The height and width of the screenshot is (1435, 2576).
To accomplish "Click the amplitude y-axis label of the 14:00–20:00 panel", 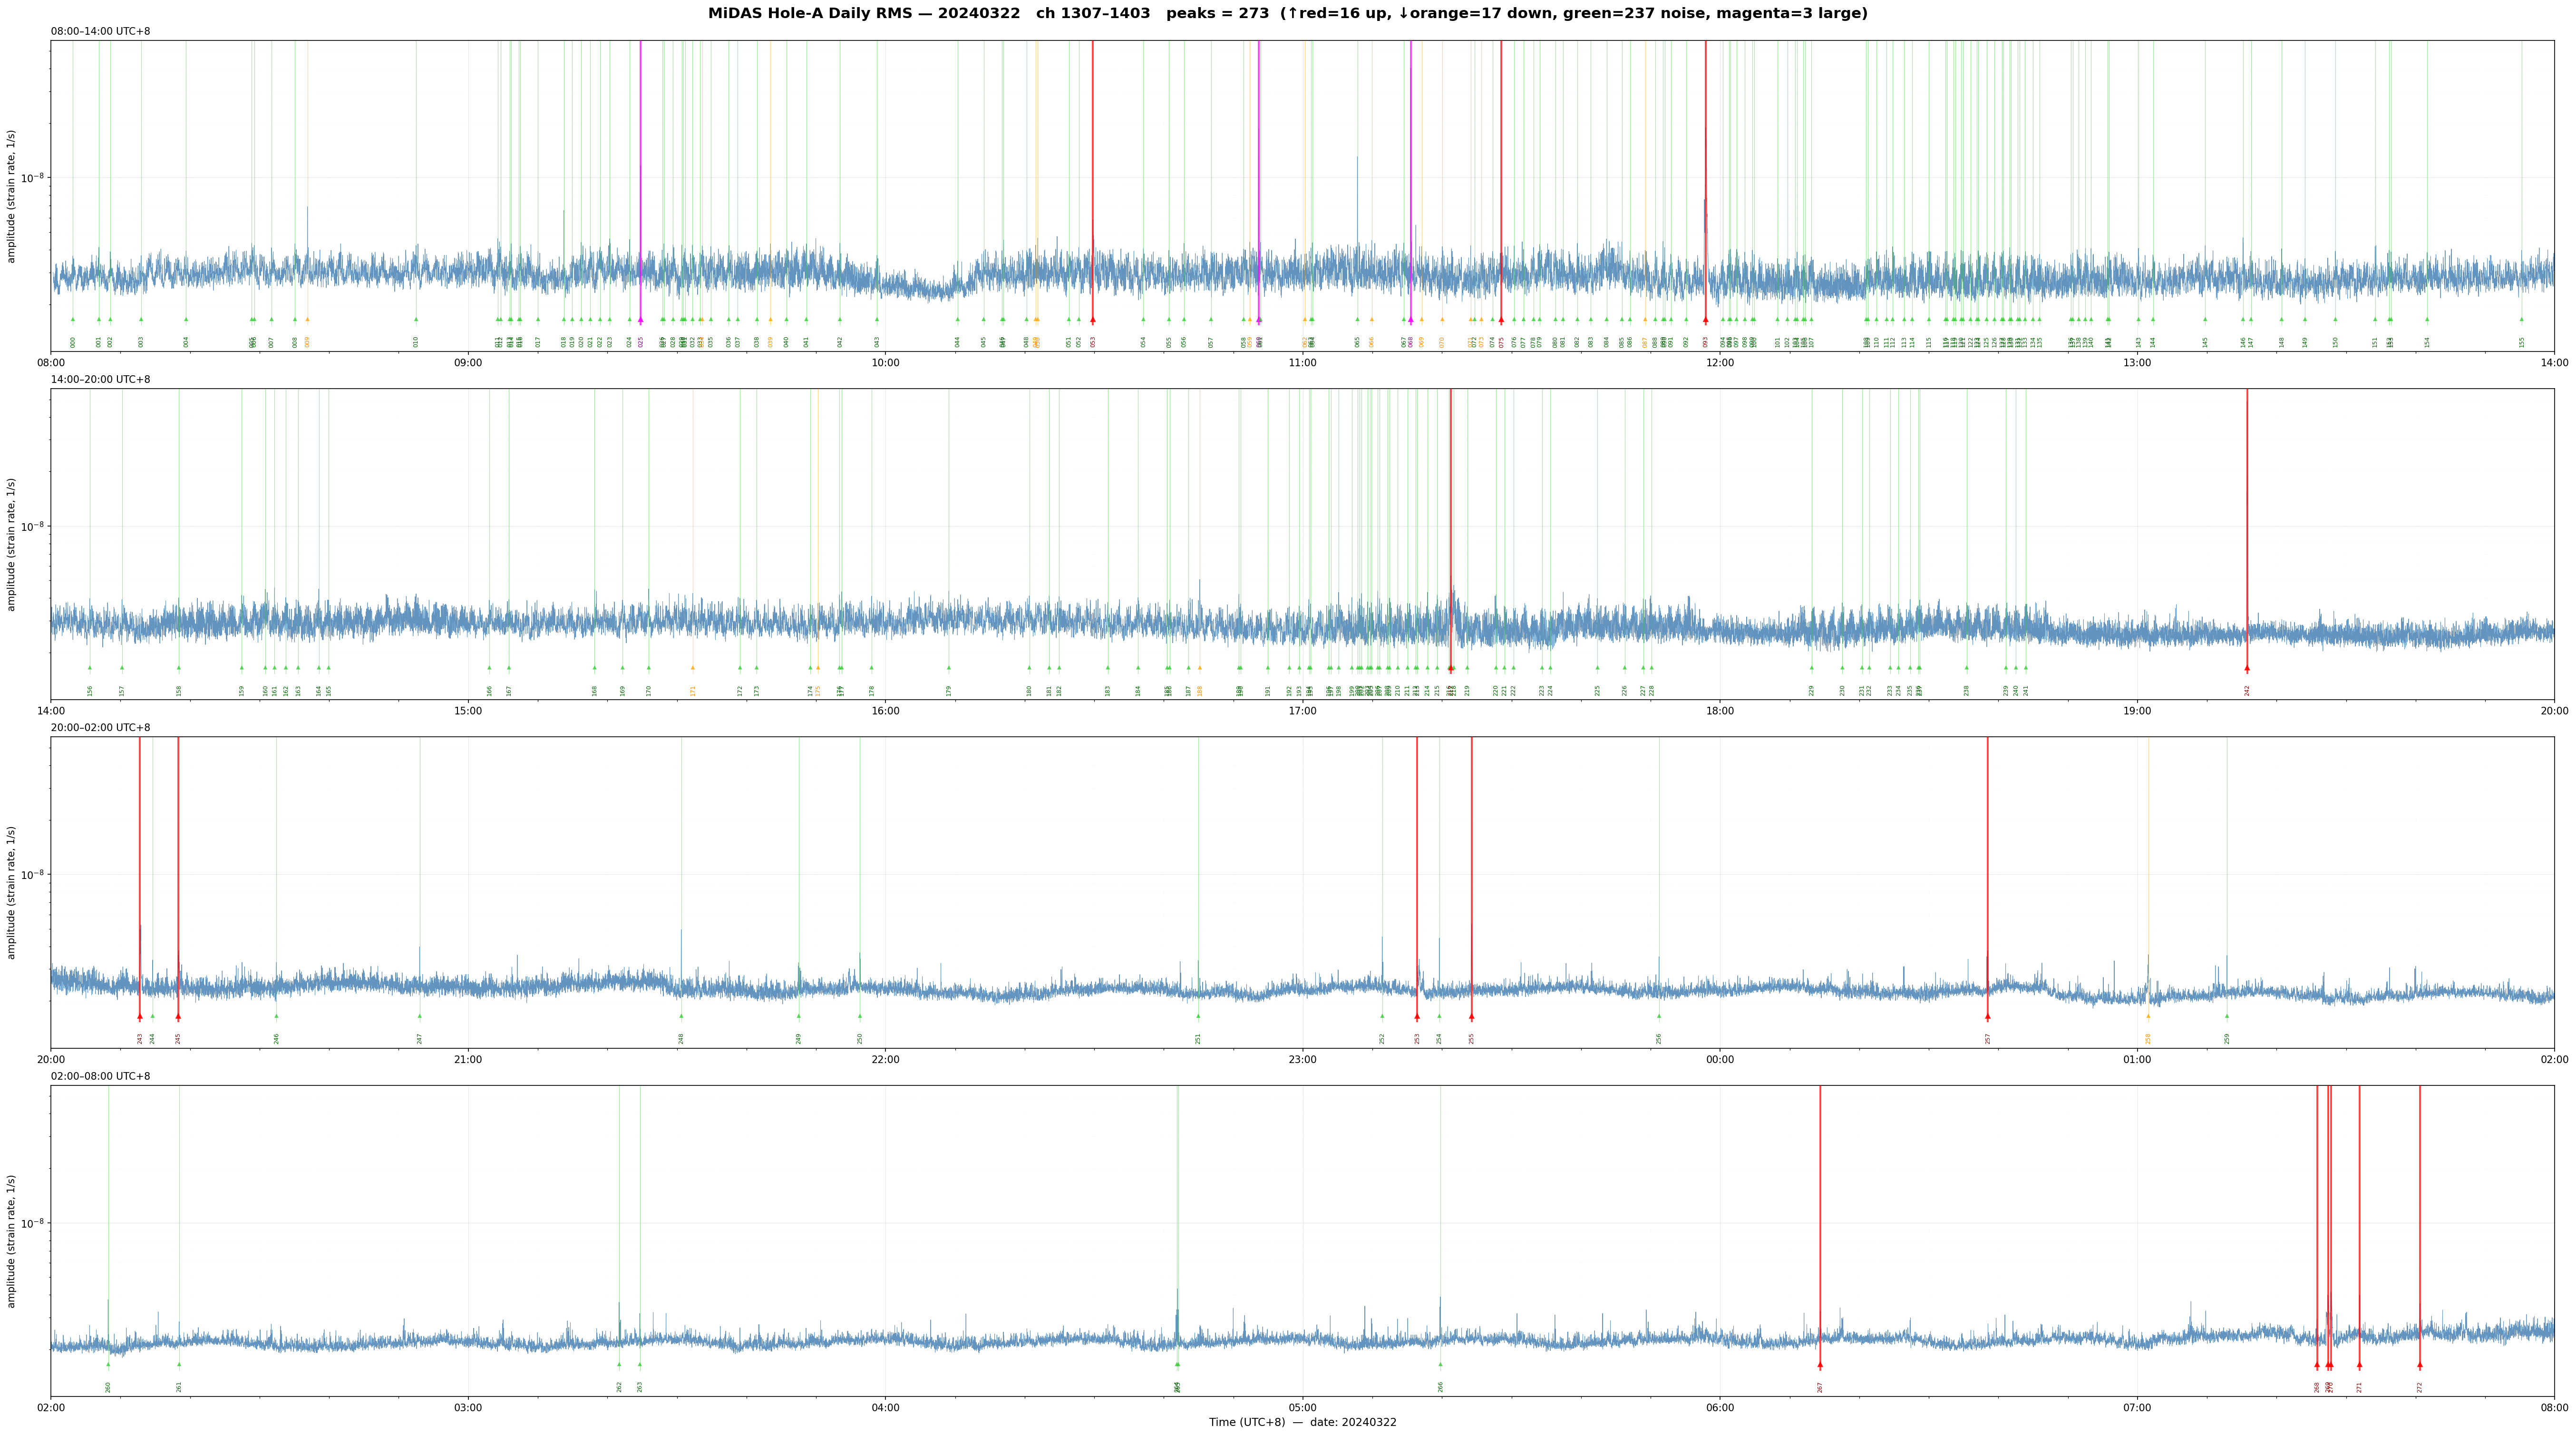I will pyautogui.click(x=12, y=544).
